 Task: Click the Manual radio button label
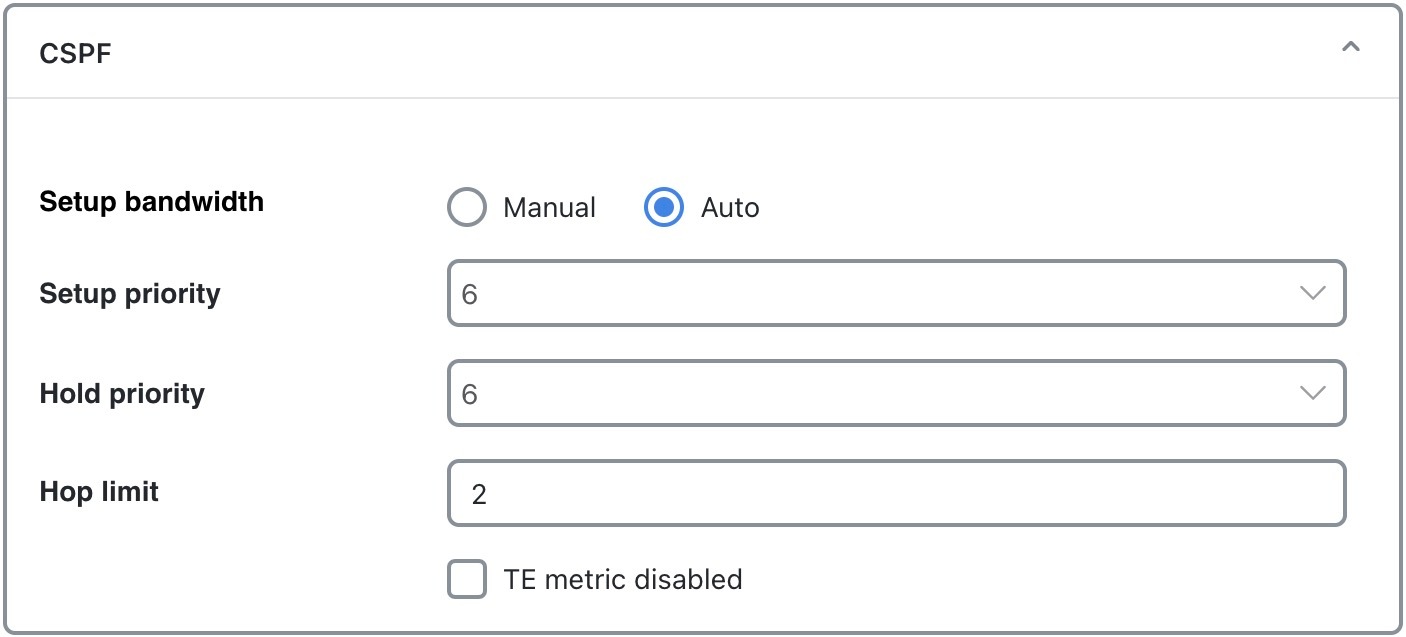548,207
